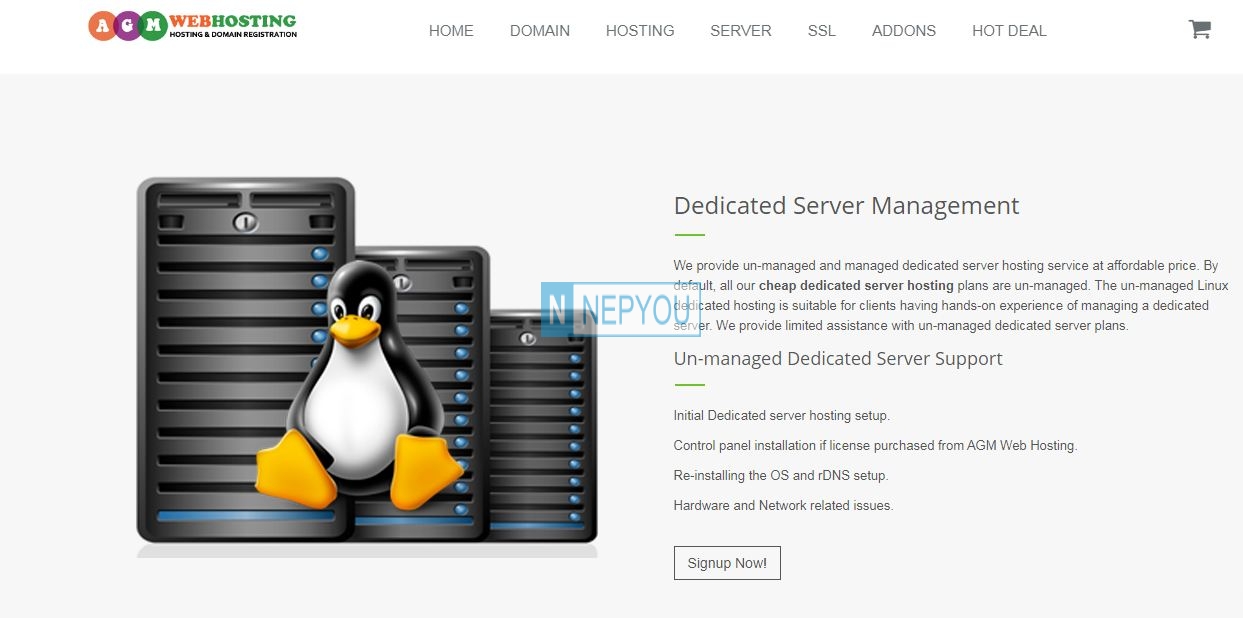Click the 'cheap dedicated server hosting' bold text
This screenshot has width=1243, height=618.
[x=856, y=286]
